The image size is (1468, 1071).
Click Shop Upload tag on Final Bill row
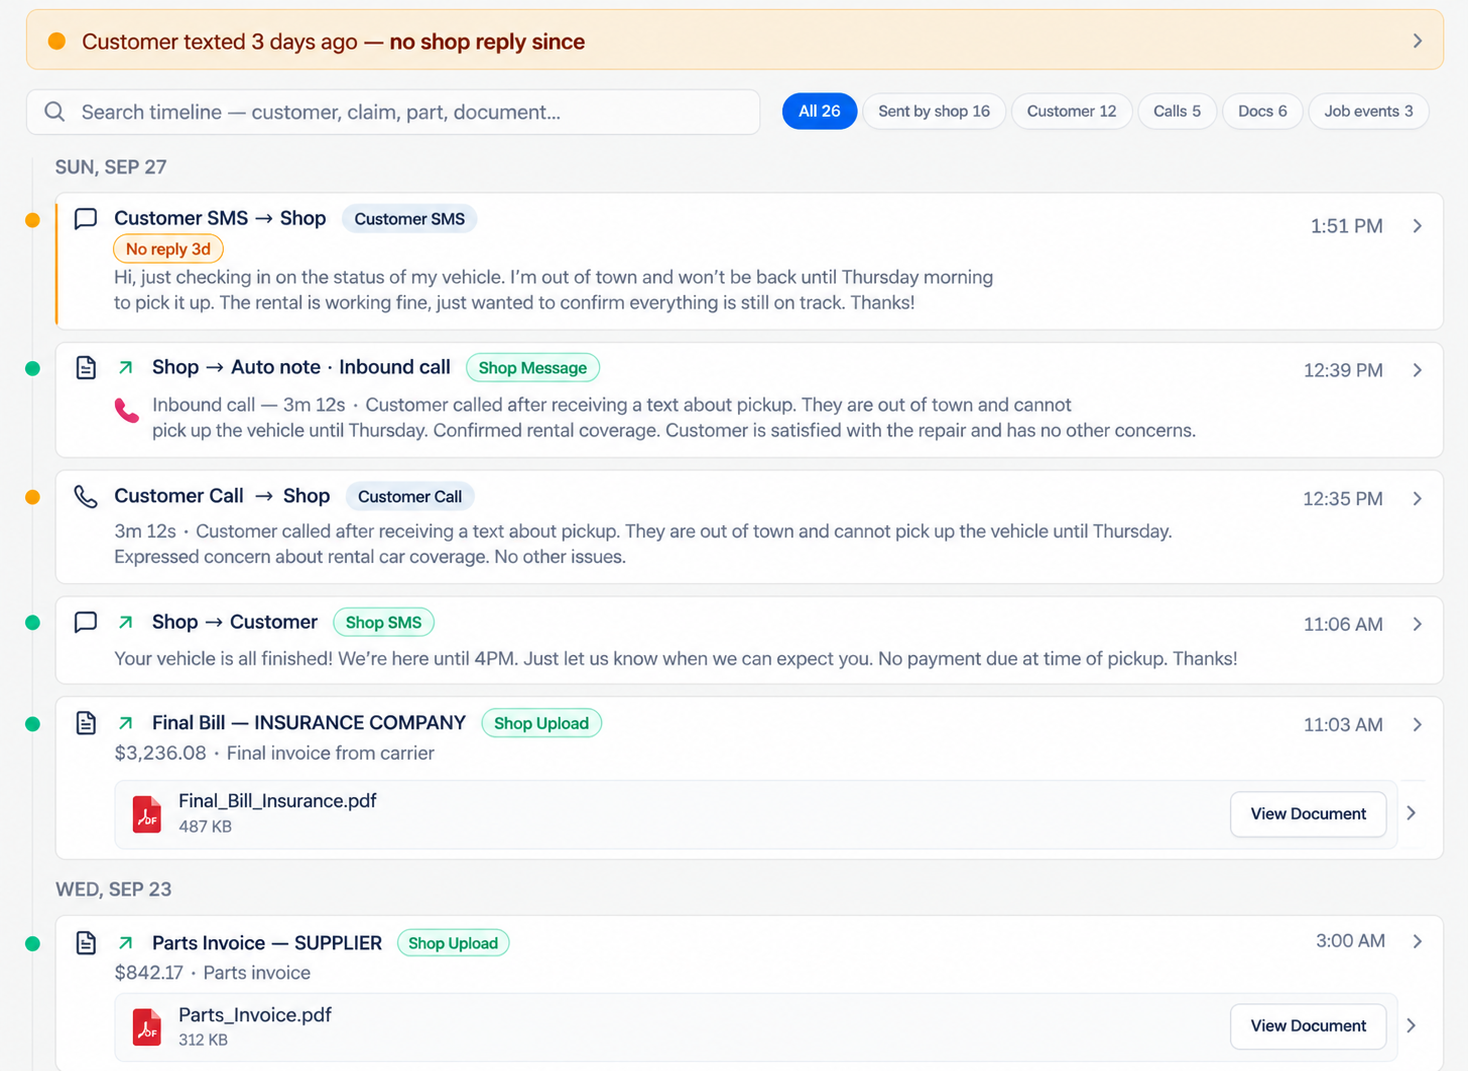tap(541, 724)
